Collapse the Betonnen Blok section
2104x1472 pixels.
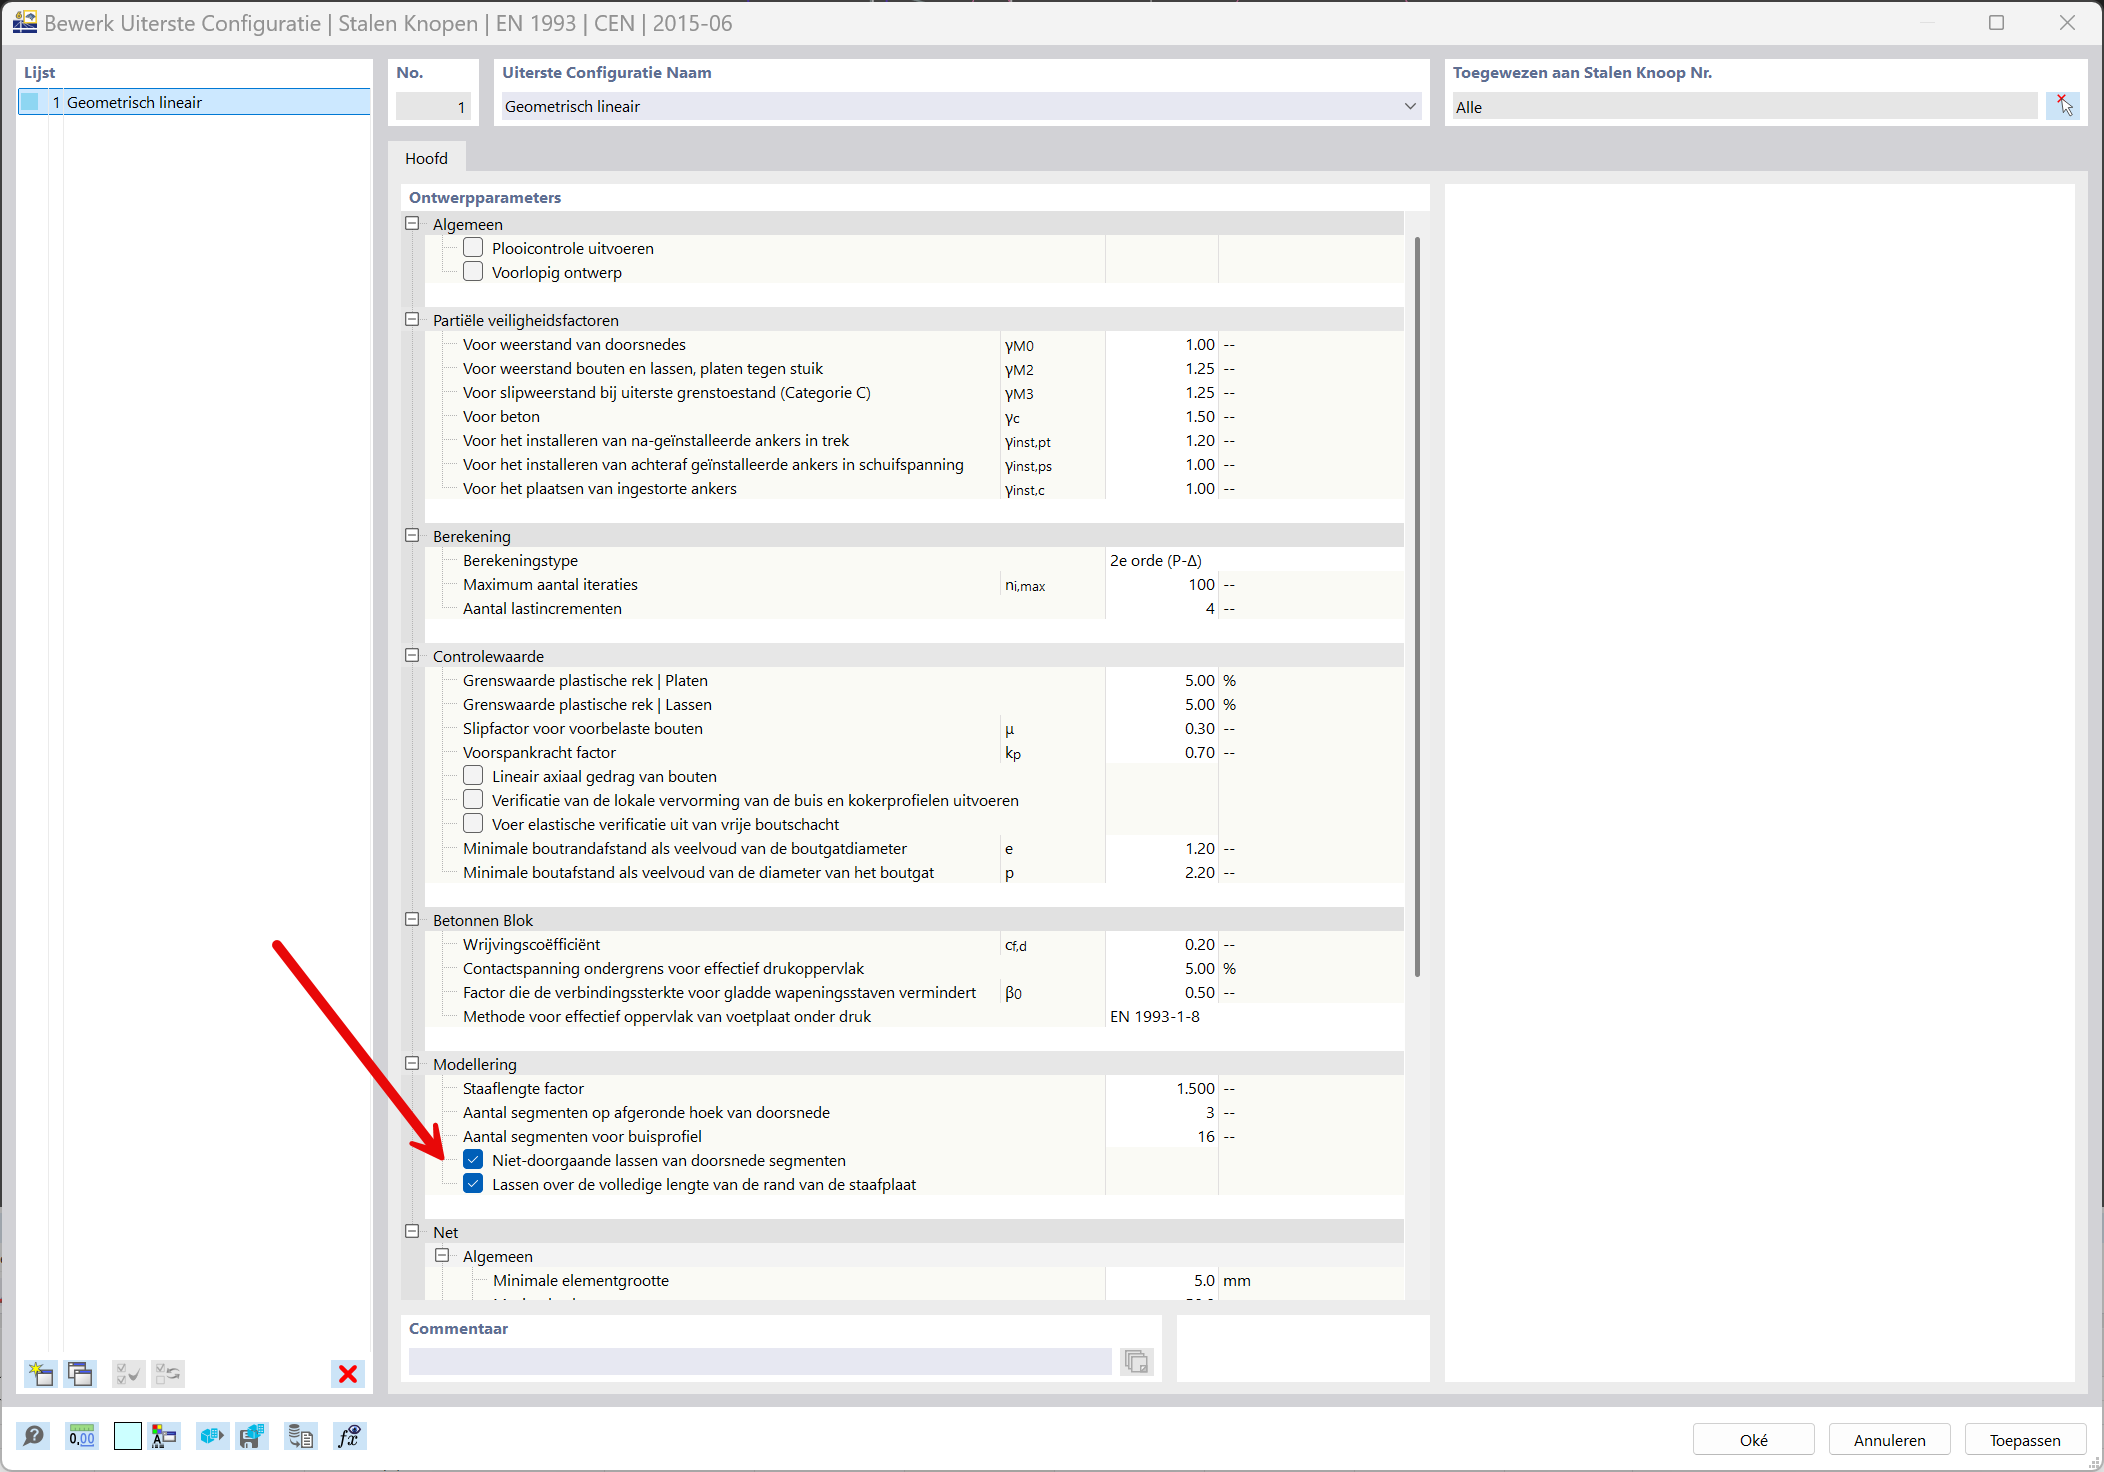point(412,919)
